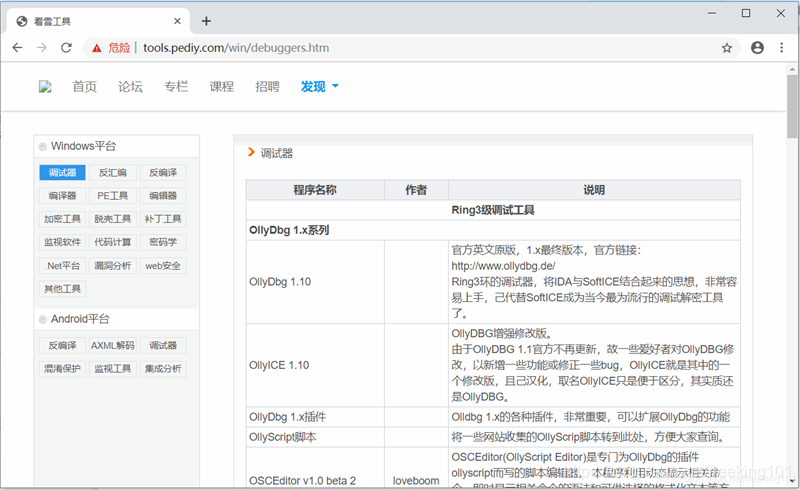The height and width of the screenshot is (490, 800).
Task: Click the scrollbar up arrow
Action: [x=792, y=69]
